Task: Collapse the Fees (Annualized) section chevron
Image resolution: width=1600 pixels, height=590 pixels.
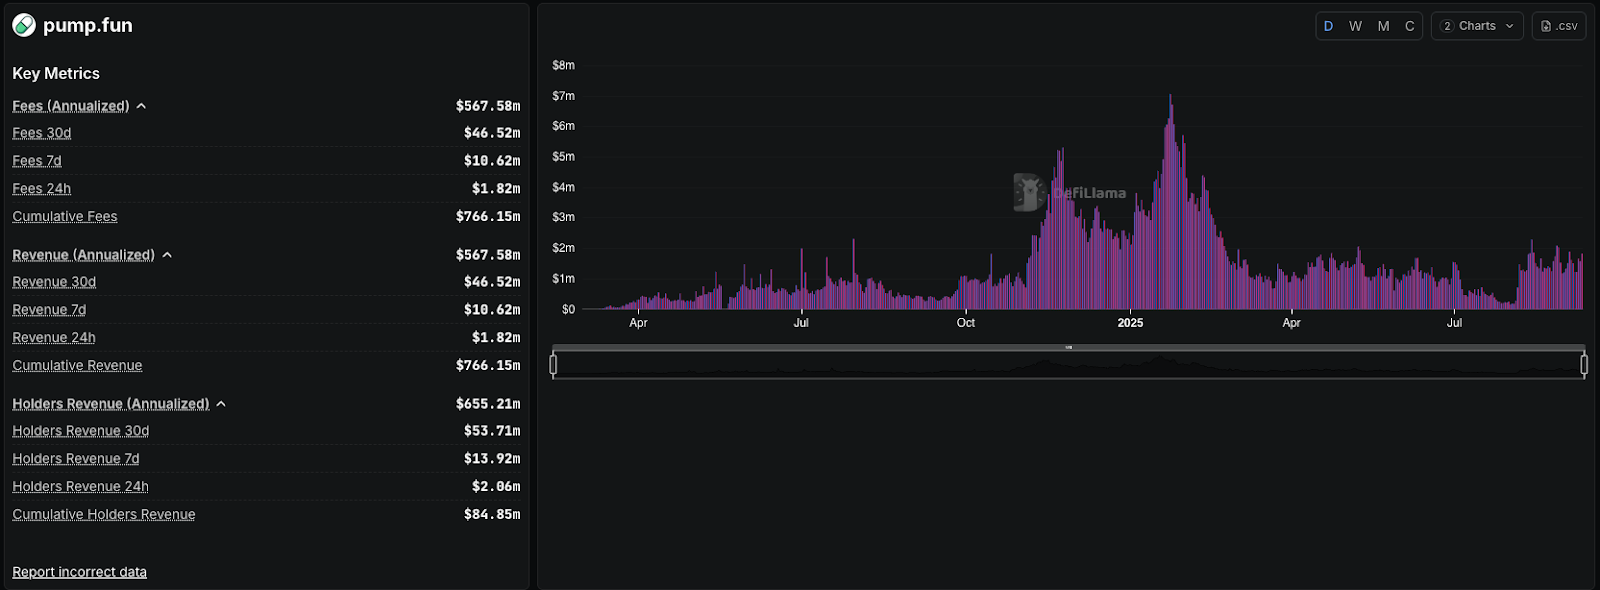Action: tap(141, 106)
